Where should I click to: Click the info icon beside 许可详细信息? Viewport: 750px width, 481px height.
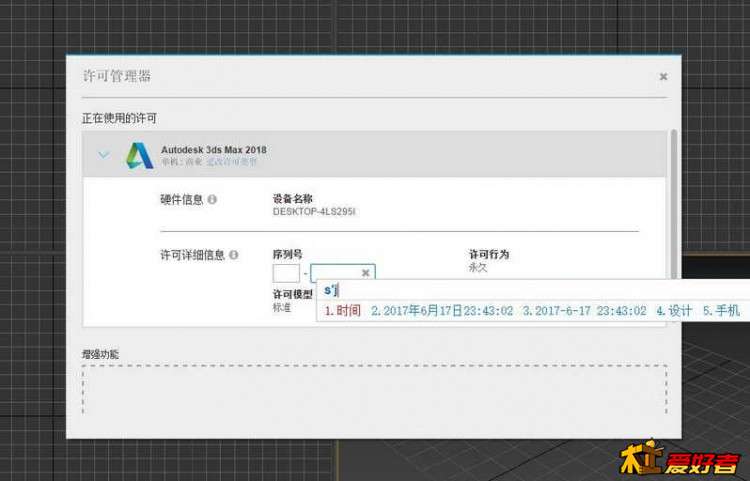[x=233, y=255]
